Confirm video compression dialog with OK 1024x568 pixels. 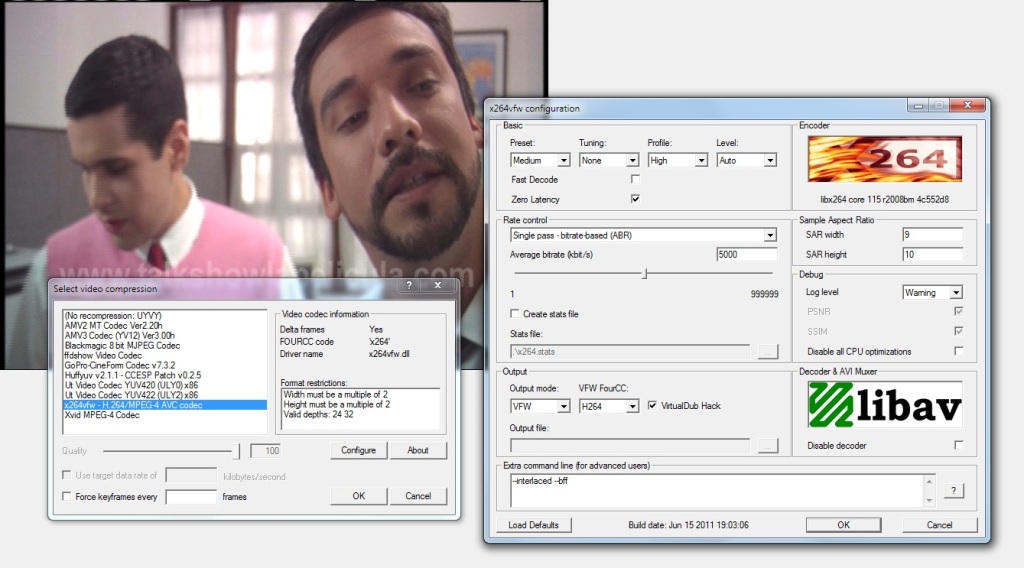359,496
